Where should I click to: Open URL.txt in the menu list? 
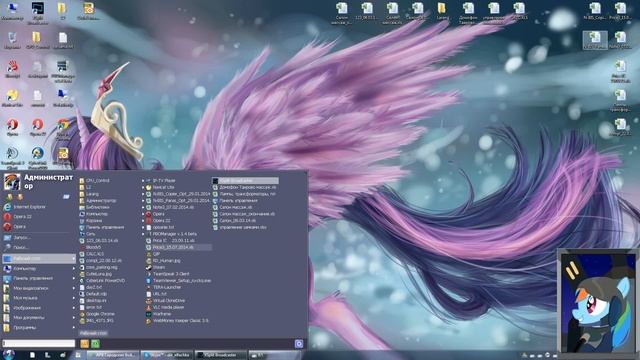[x=156, y=294]
